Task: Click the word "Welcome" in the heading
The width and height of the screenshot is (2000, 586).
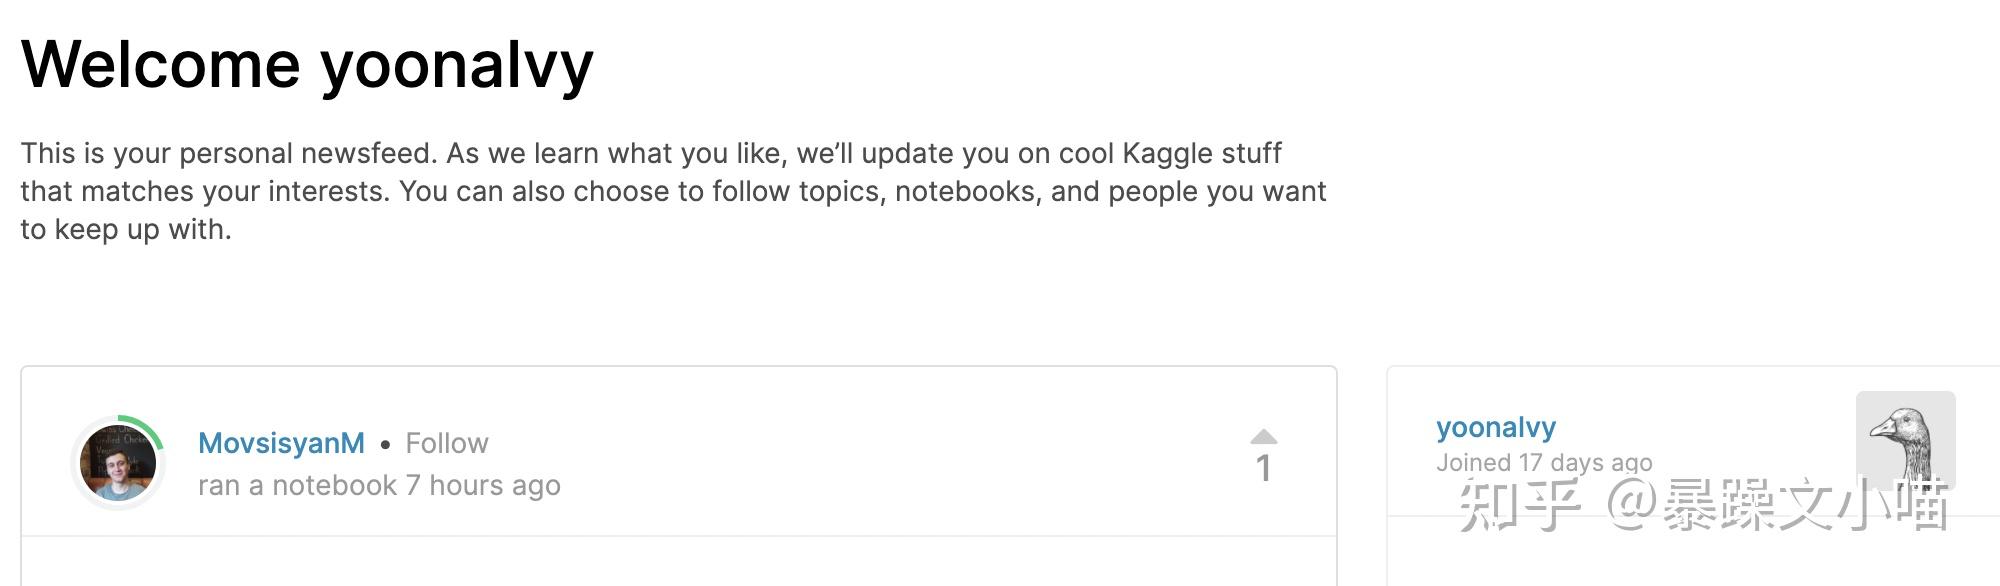Action: point(160,65)
